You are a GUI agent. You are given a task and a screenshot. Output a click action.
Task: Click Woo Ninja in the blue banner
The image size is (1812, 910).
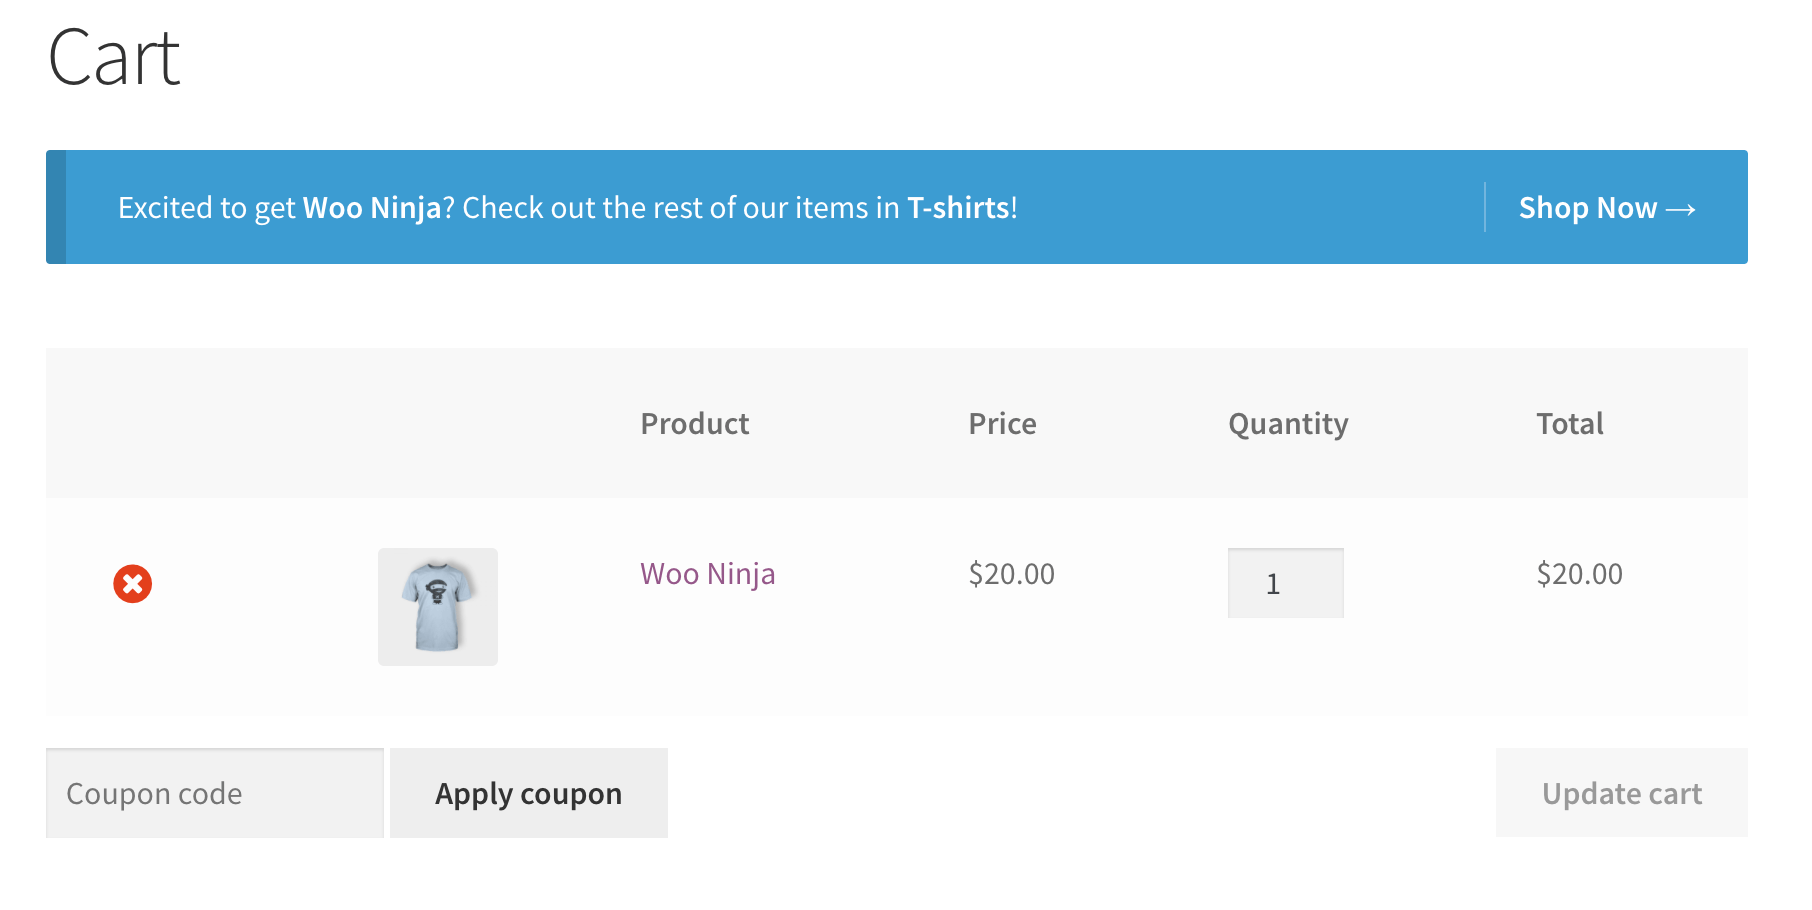pyautogui.click(x=371, y=208)
